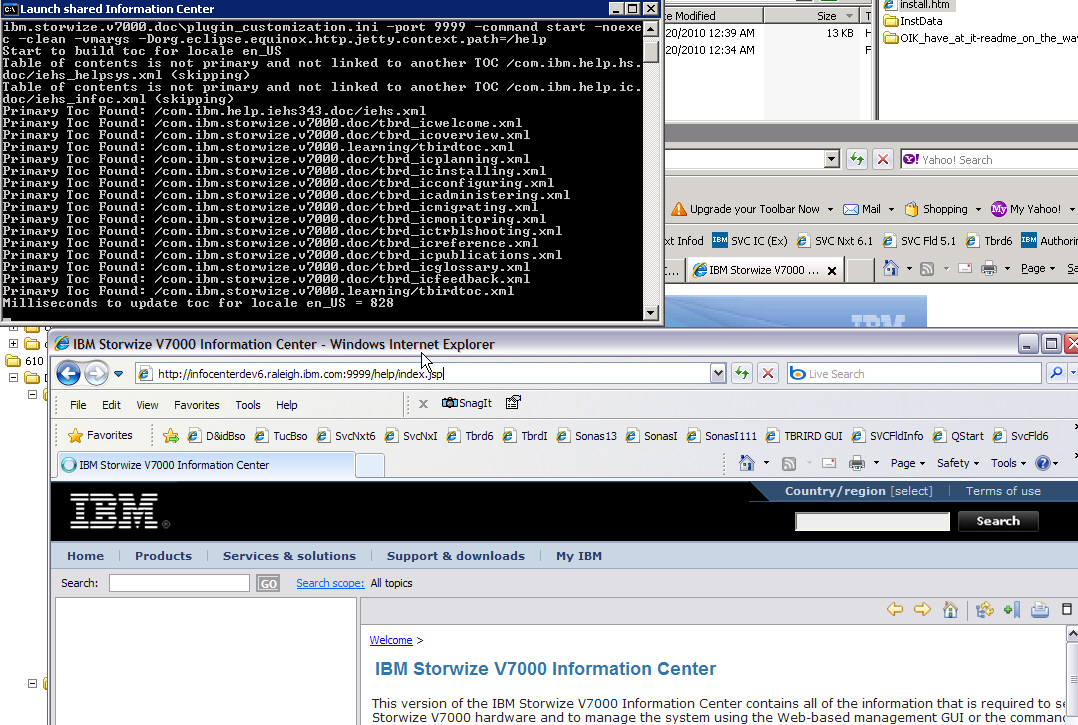The height and width of the screenshot is (725, 1078).
Task: Open the Favorites menu
Action: point(197,405)
